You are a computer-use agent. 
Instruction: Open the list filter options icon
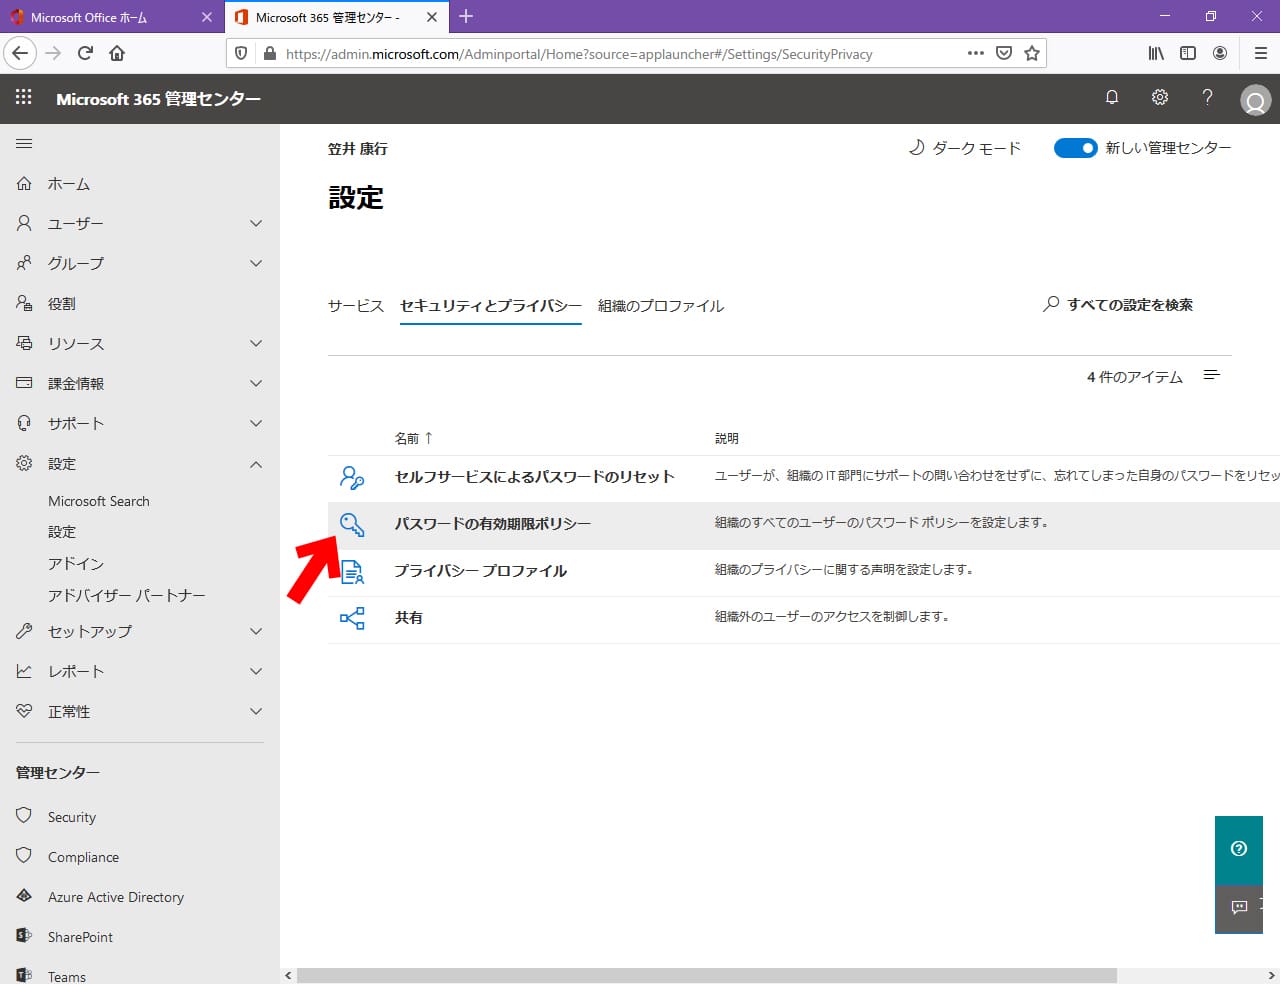[1212, 375]
